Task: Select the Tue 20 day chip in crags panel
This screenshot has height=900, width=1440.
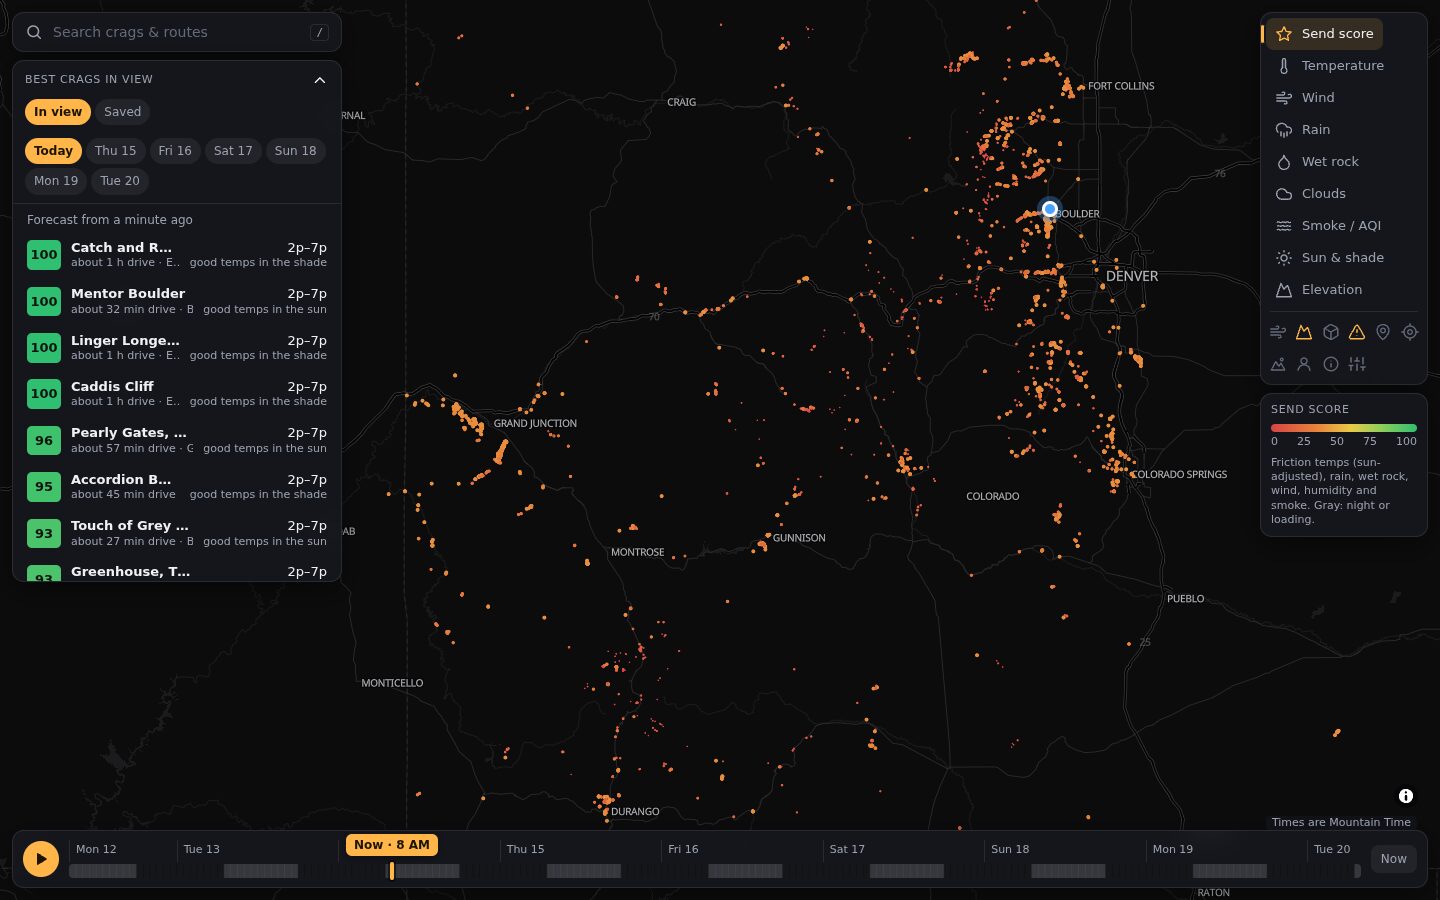Action: (x=120, y=181)
